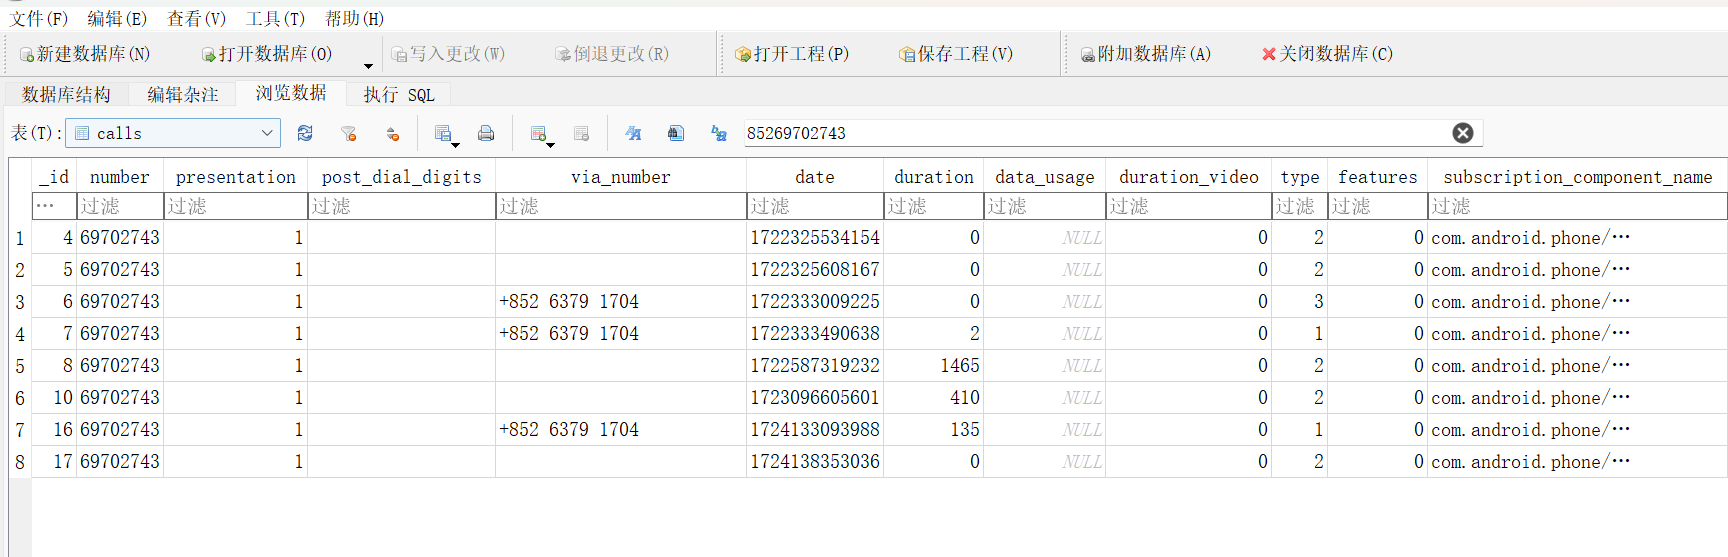Switch to the 编辑杂注 tab
The height and width of the screenshot is (557, 1728).
tap(183, 94)
